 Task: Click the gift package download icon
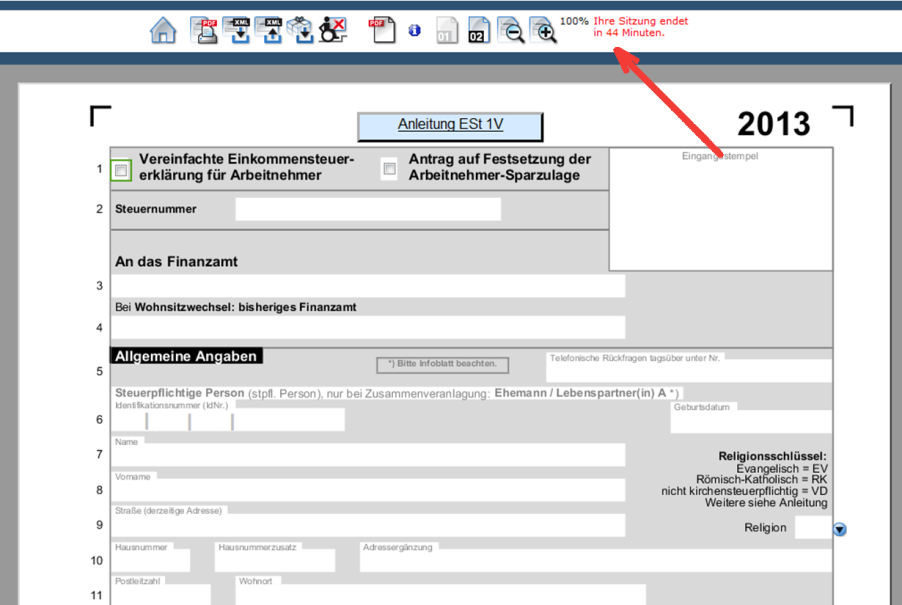point(300,30)
